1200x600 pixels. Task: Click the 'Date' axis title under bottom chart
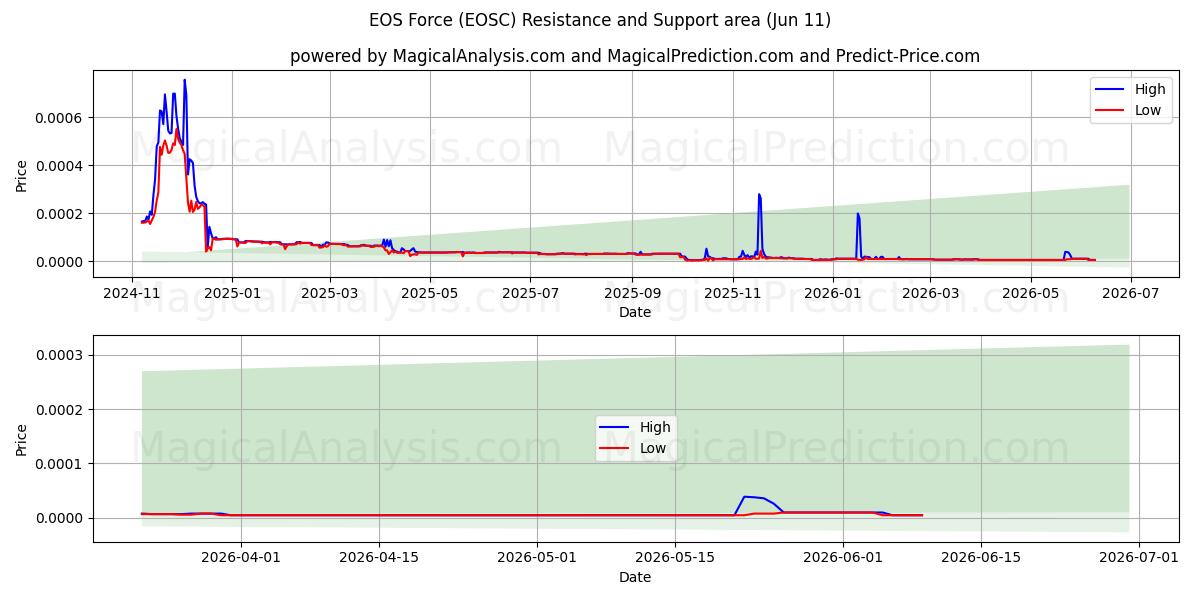click(635, 577)
